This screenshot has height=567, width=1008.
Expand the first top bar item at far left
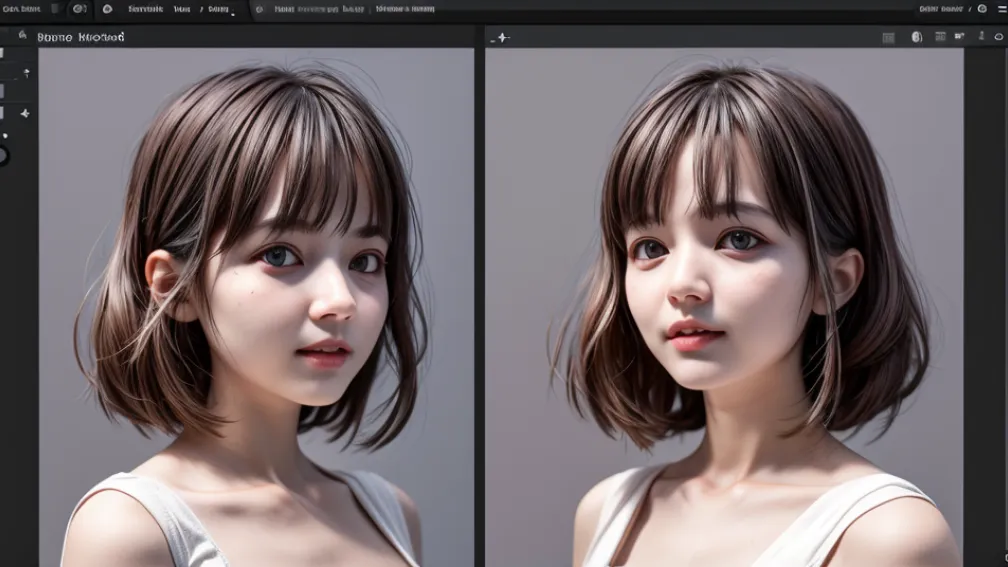pyautogui.click(x=20, y=9)
